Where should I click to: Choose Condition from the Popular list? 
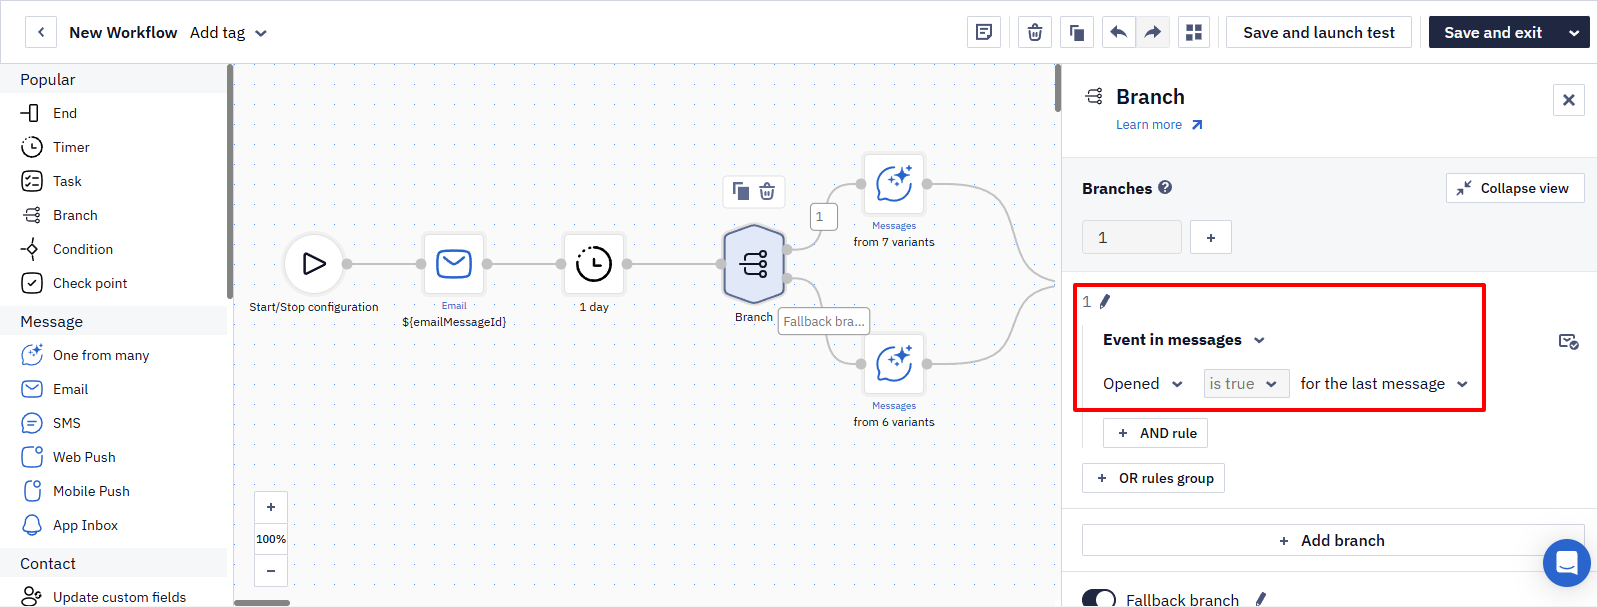tap(83, 249)
